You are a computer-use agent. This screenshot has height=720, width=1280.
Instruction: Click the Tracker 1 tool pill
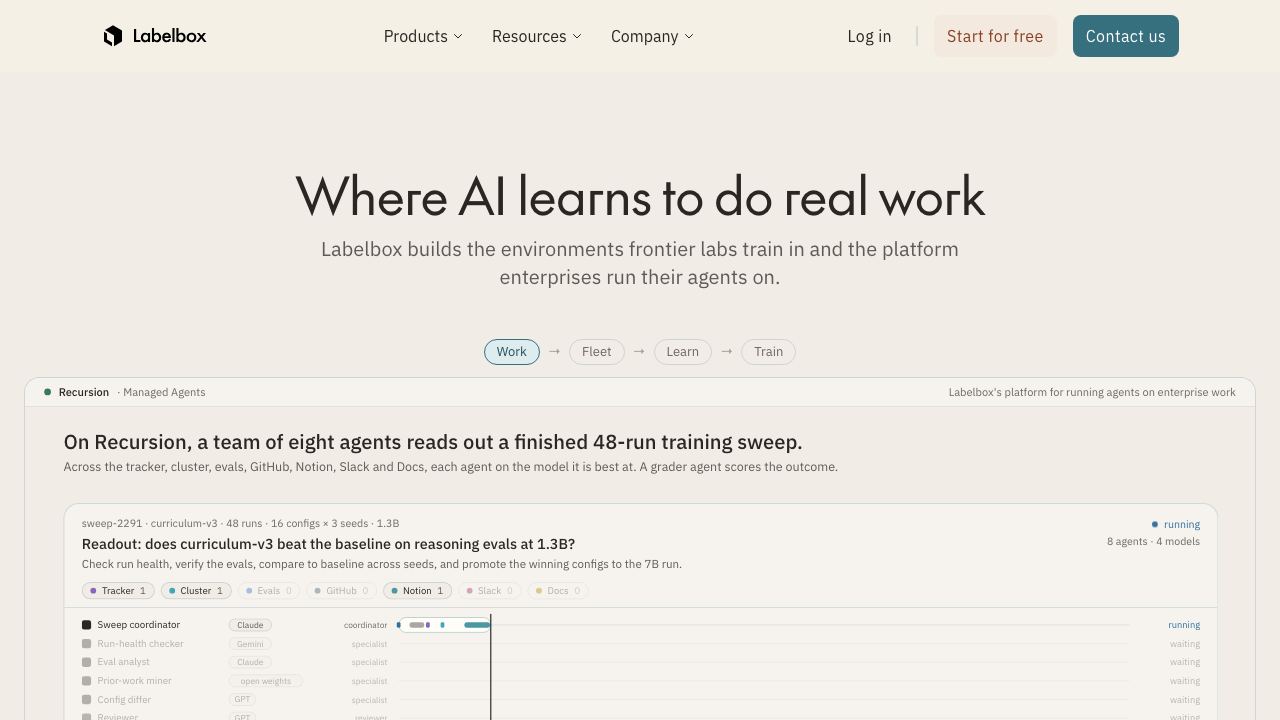(x=118, y=591)
